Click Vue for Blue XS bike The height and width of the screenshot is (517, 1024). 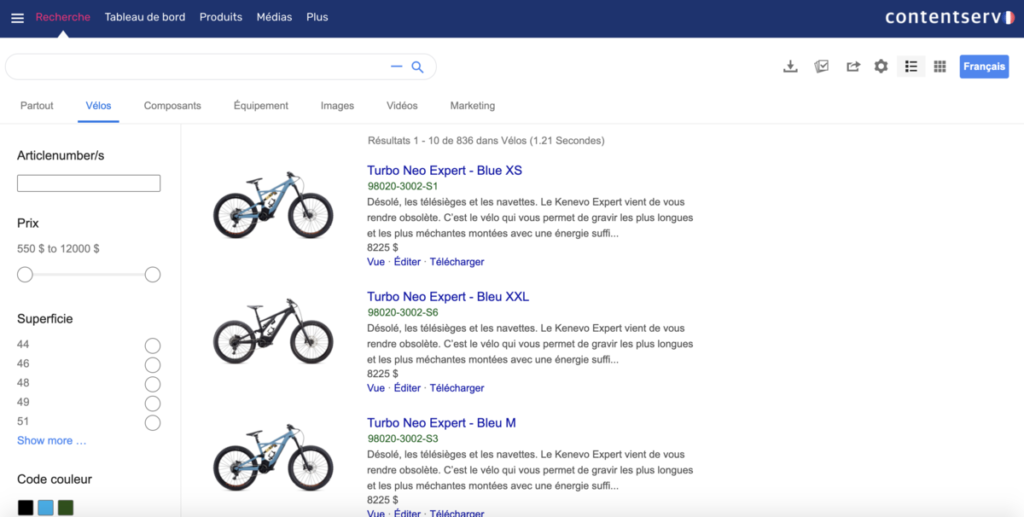[x=376, y=262]
